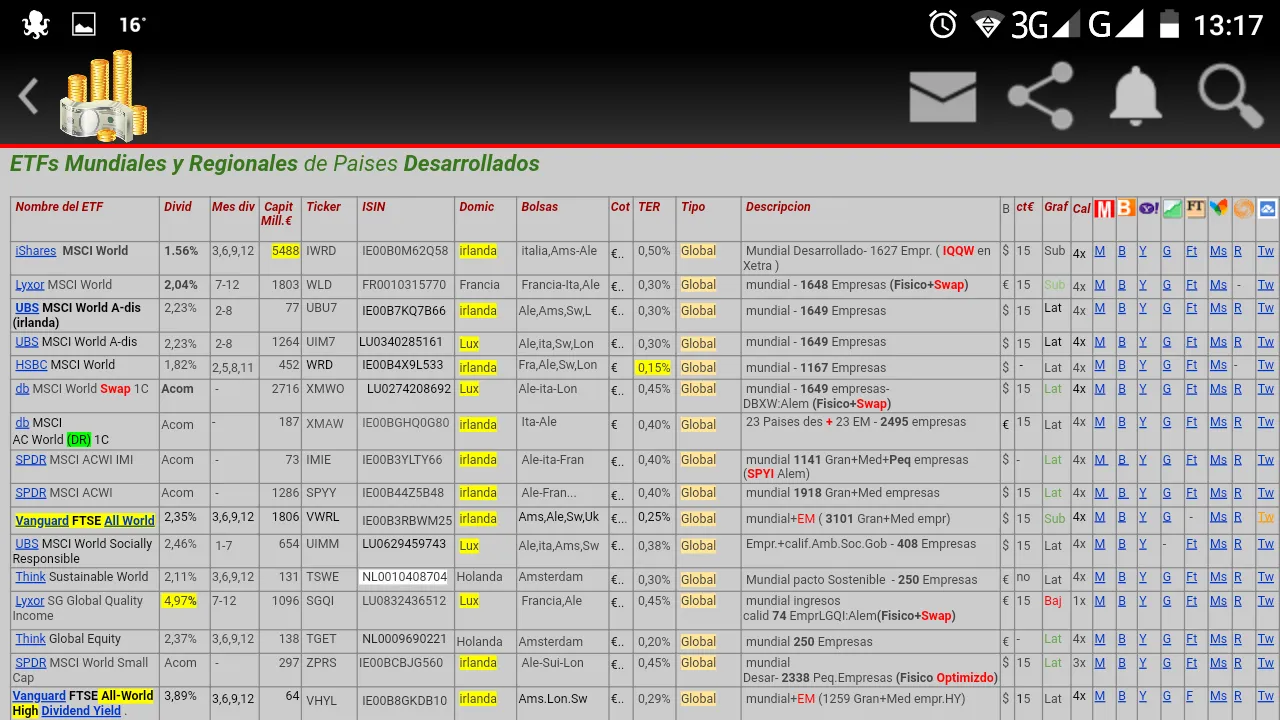The height and width of the screenshot is (720, 1280).
Task: Open the Lyxor link in SG Global Quality row
Action: 30,601
